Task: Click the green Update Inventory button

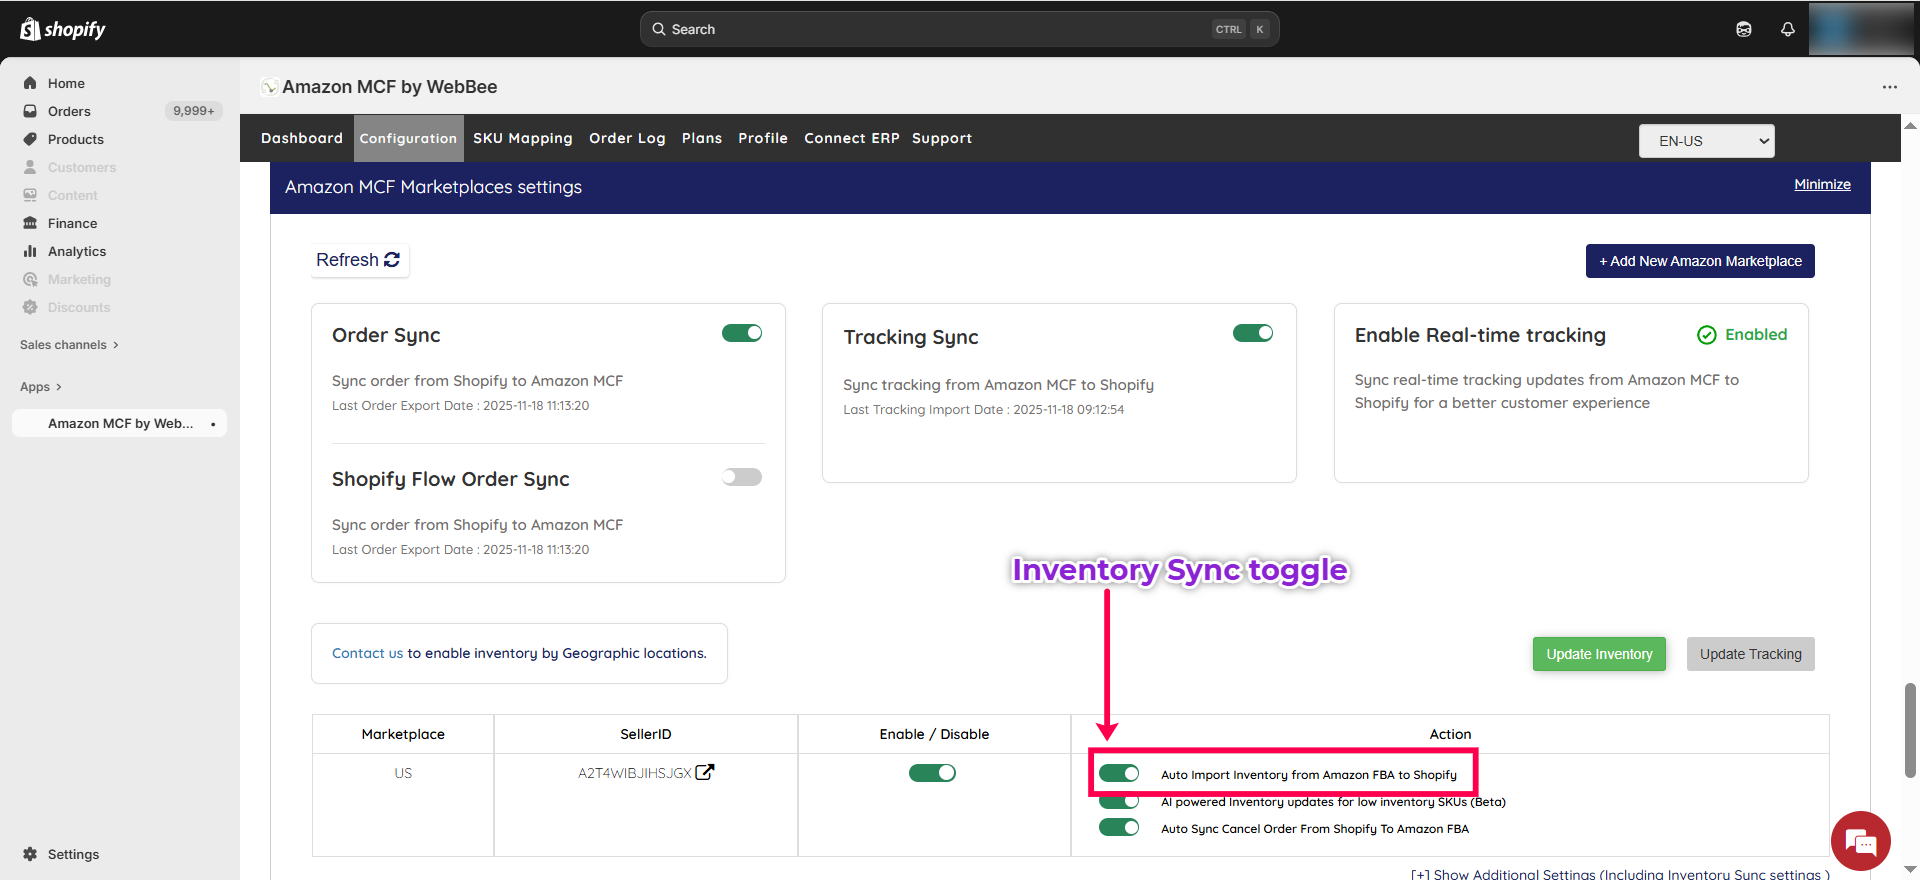Action: tap(1598, 654)
